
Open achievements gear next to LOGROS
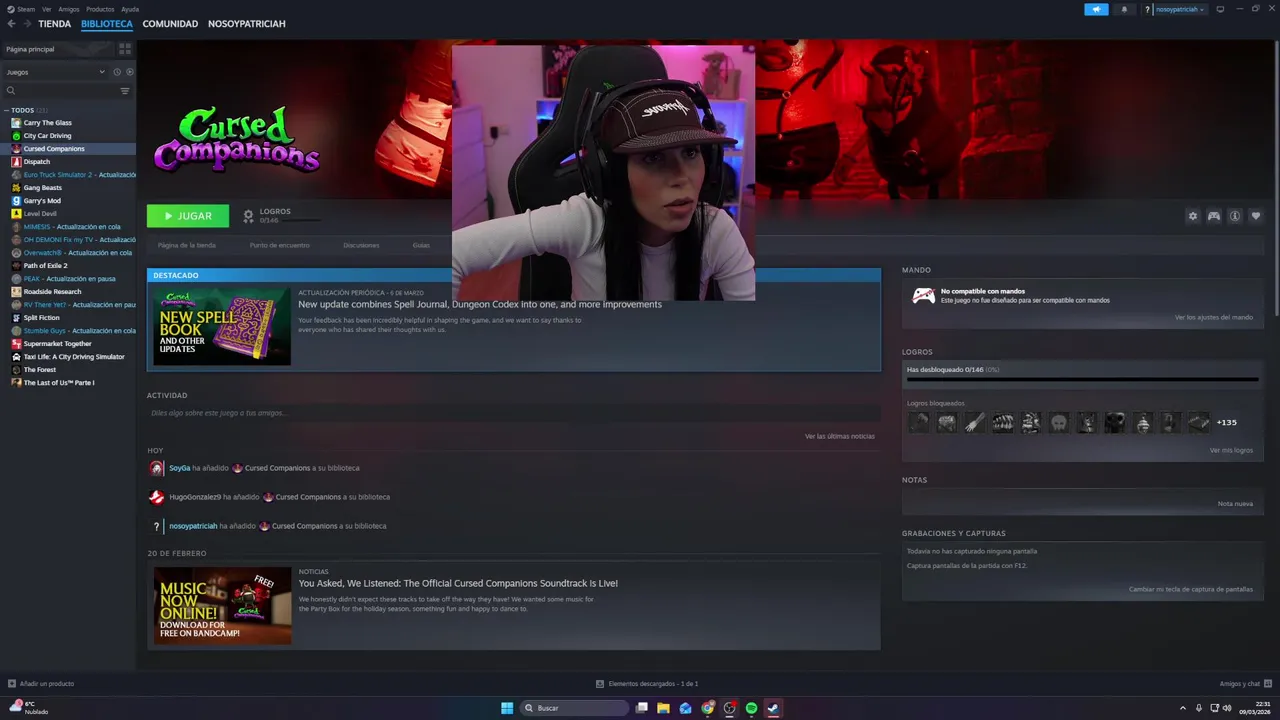[248, 216]
